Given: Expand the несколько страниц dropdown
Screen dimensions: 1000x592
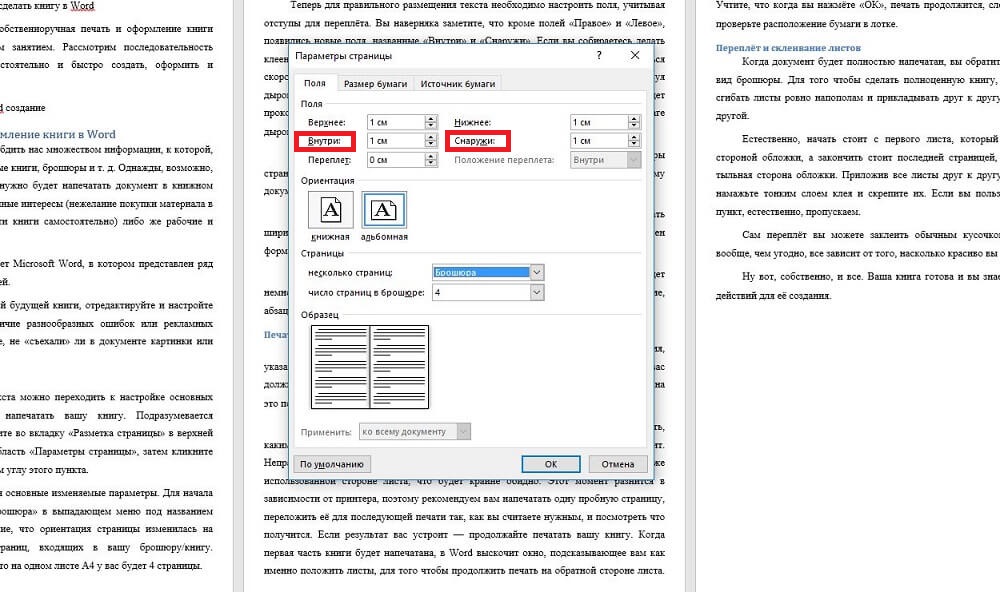Looking at the screenshot, I should point(537,272).
